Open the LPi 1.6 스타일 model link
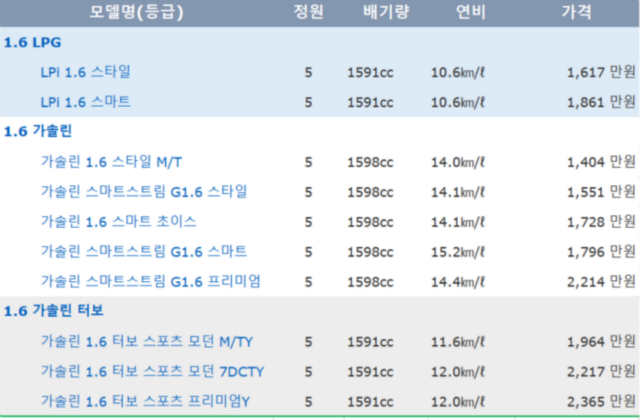The width and height of the screenshot is (640, 420). [85, 72]
